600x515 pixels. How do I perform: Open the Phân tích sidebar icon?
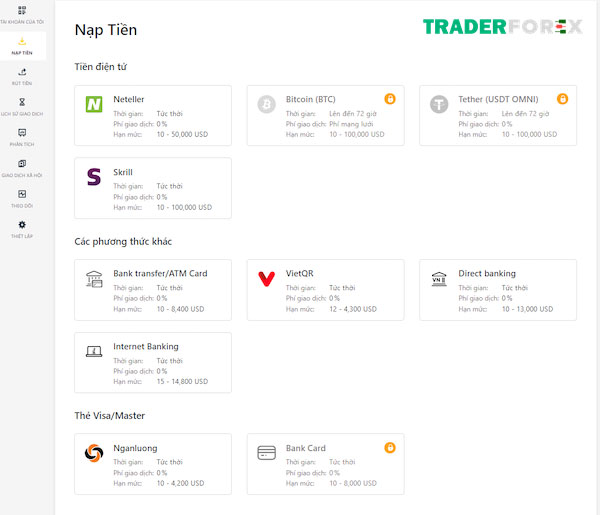[22, 133]
